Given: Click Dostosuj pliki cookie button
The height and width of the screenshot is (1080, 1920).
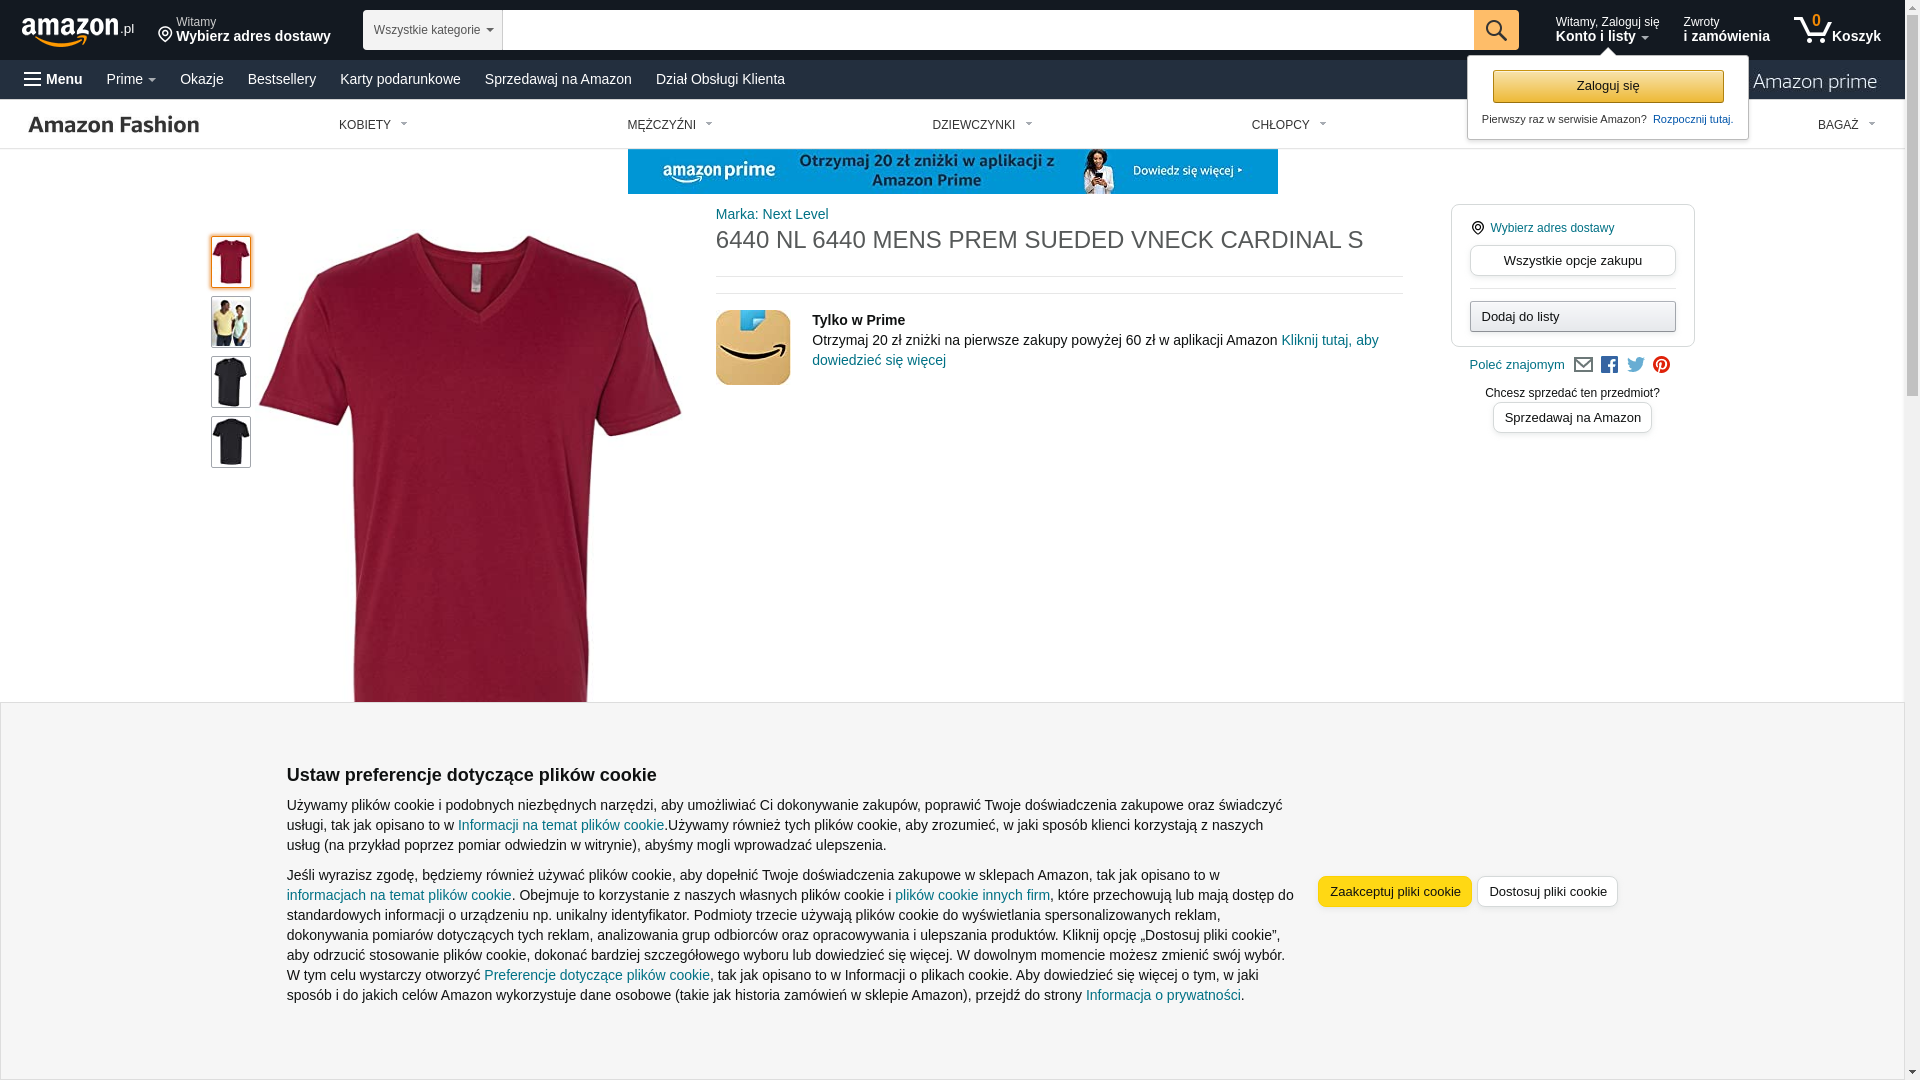Looking at the screenshot, I should click(1547, 892).
